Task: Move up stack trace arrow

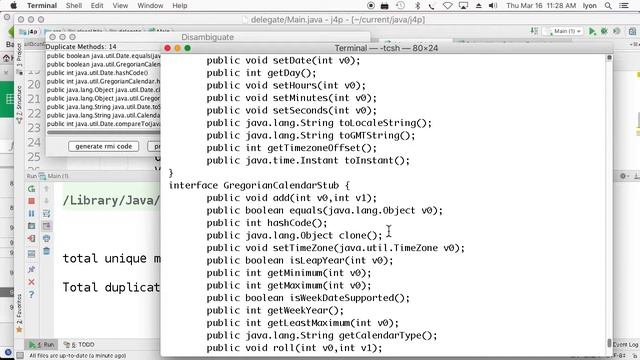Action: tap(47, 189)
